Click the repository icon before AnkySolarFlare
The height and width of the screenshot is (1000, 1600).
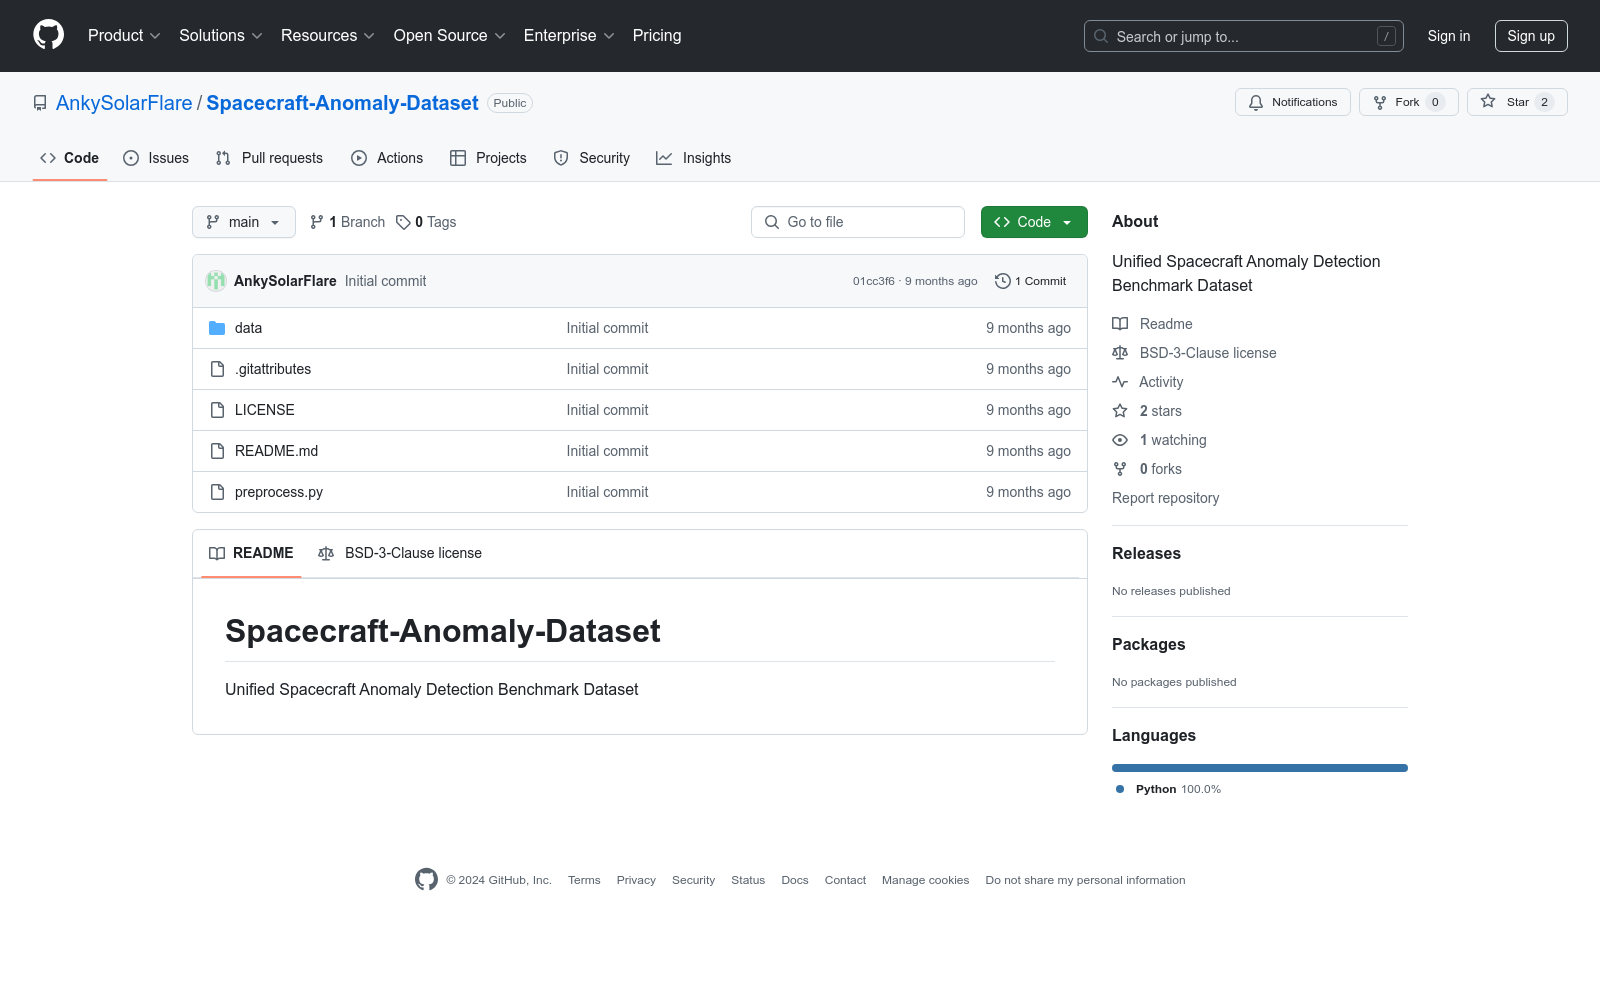click(40, 103)
